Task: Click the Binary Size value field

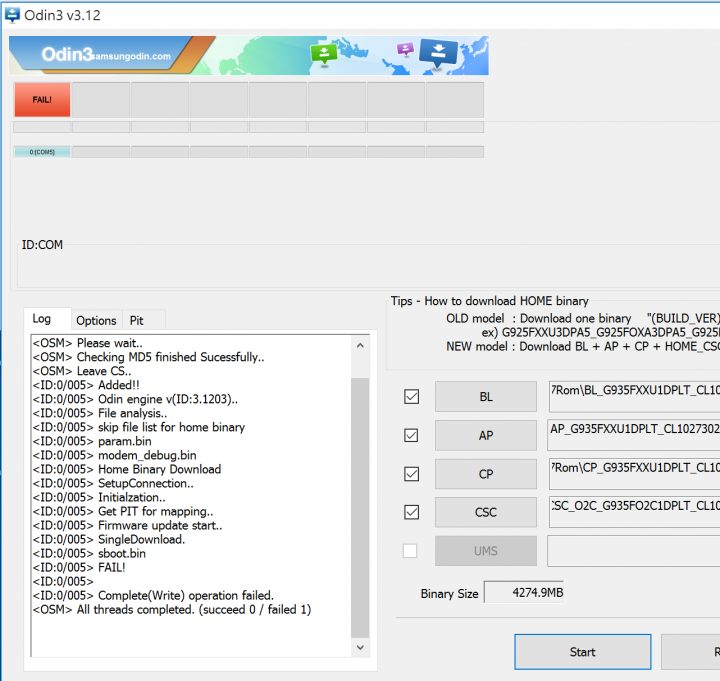Action: [524, 592]
